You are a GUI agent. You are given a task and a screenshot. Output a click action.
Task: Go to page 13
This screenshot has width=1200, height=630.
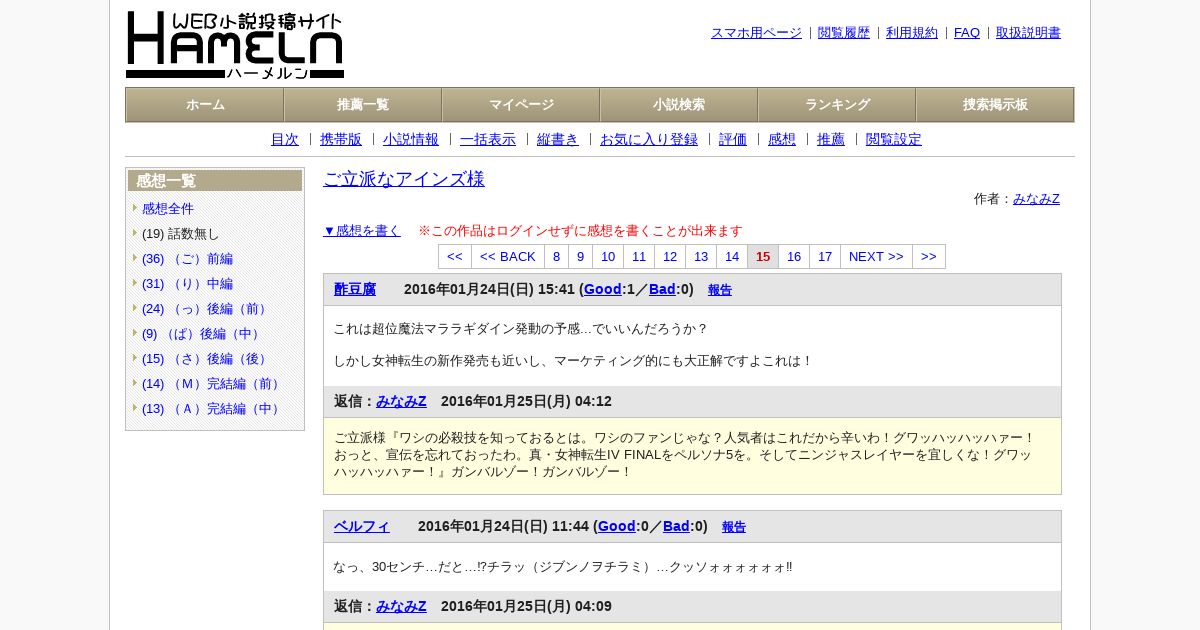(x=701, y=257)
